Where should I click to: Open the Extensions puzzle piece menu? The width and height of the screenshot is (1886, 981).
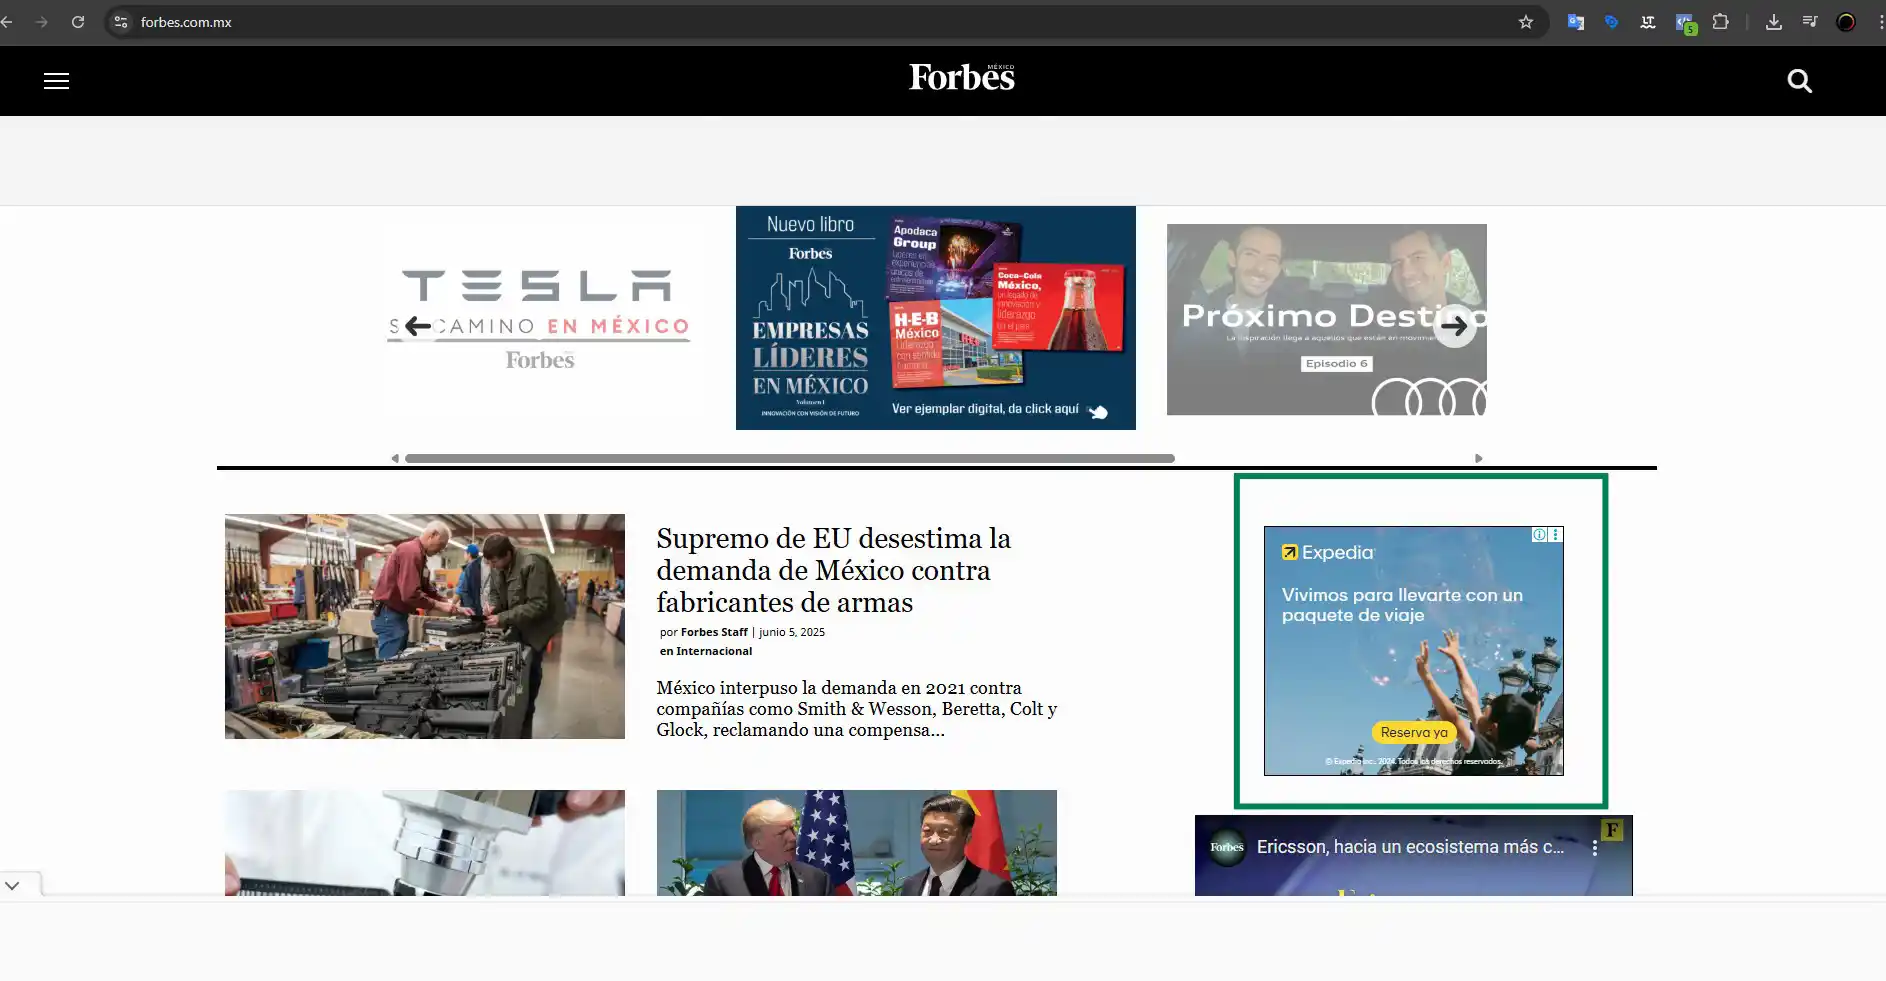click(1720, 21)
